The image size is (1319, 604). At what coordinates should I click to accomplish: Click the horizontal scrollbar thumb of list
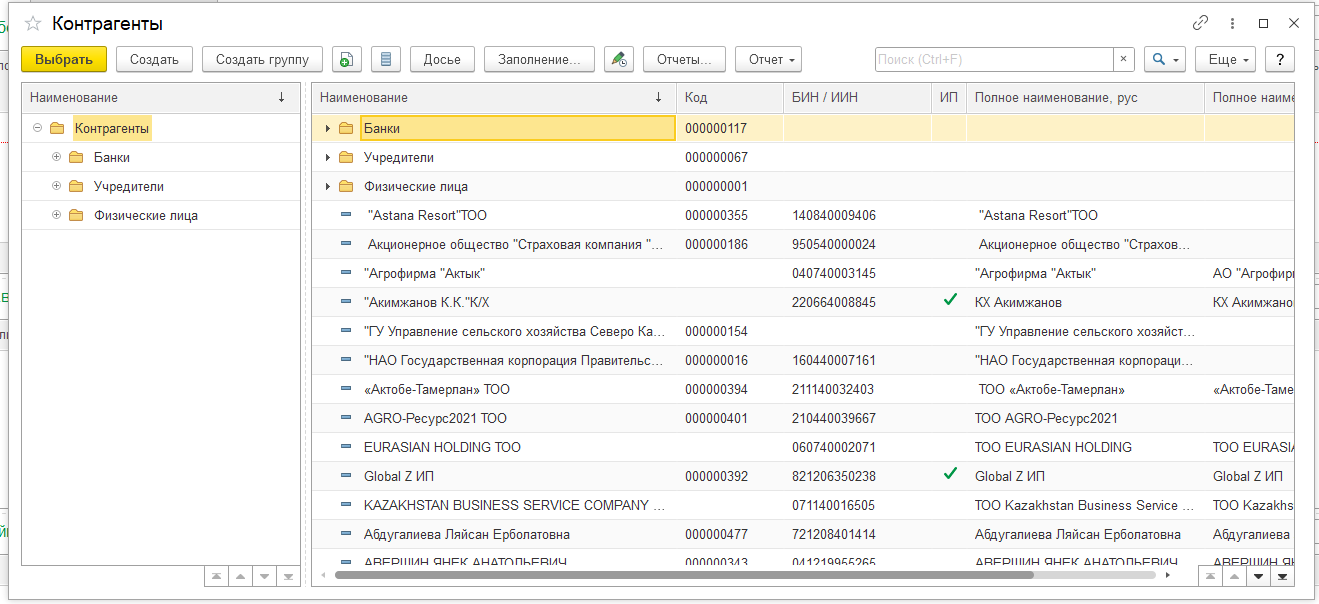683,575
